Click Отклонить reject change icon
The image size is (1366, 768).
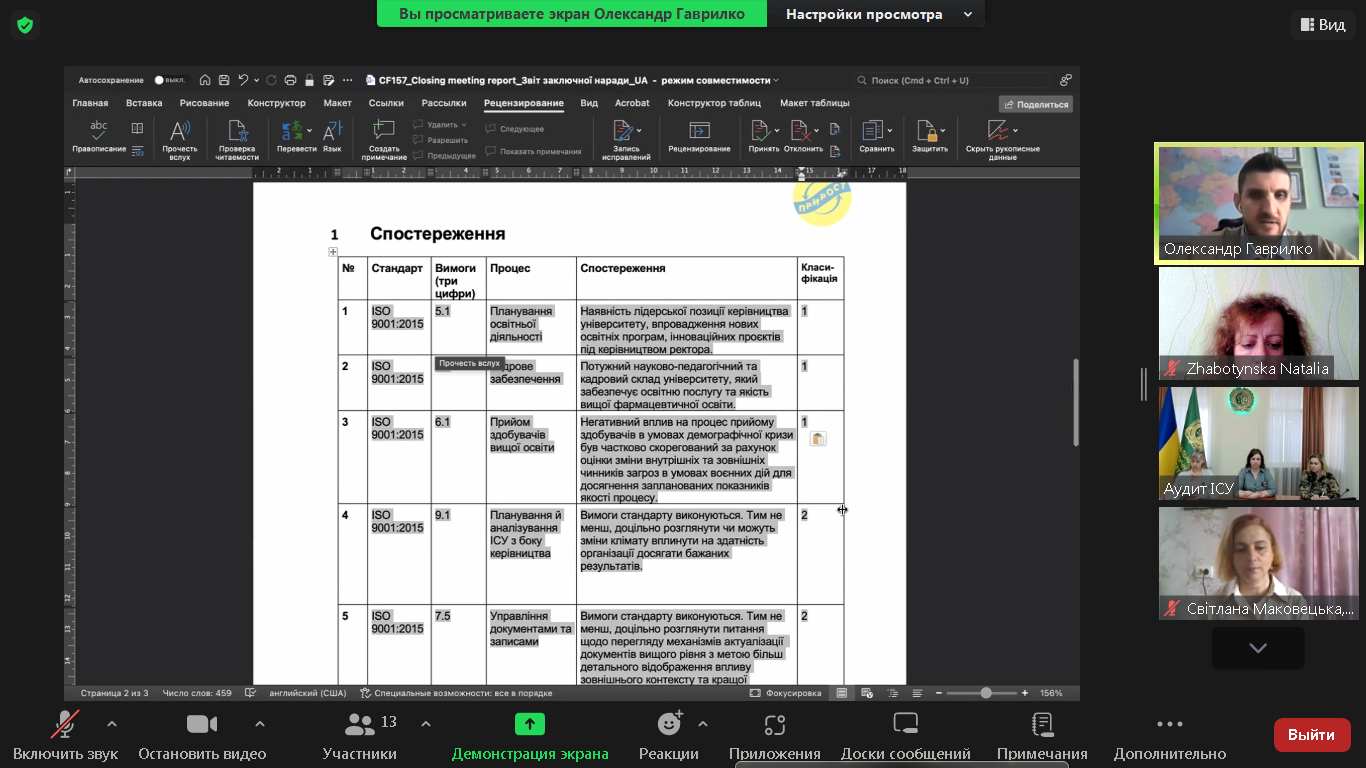click(799, 131)
